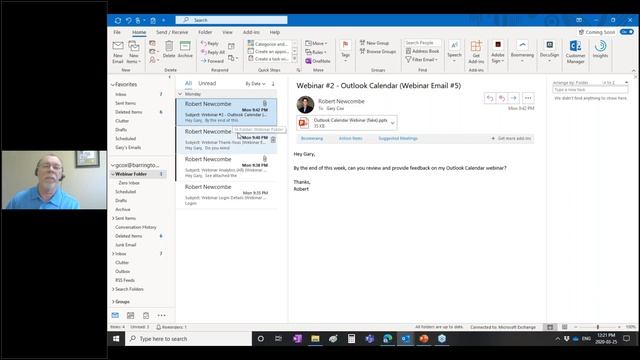Open Suggested Meetings in message bar

pos(398,138)
